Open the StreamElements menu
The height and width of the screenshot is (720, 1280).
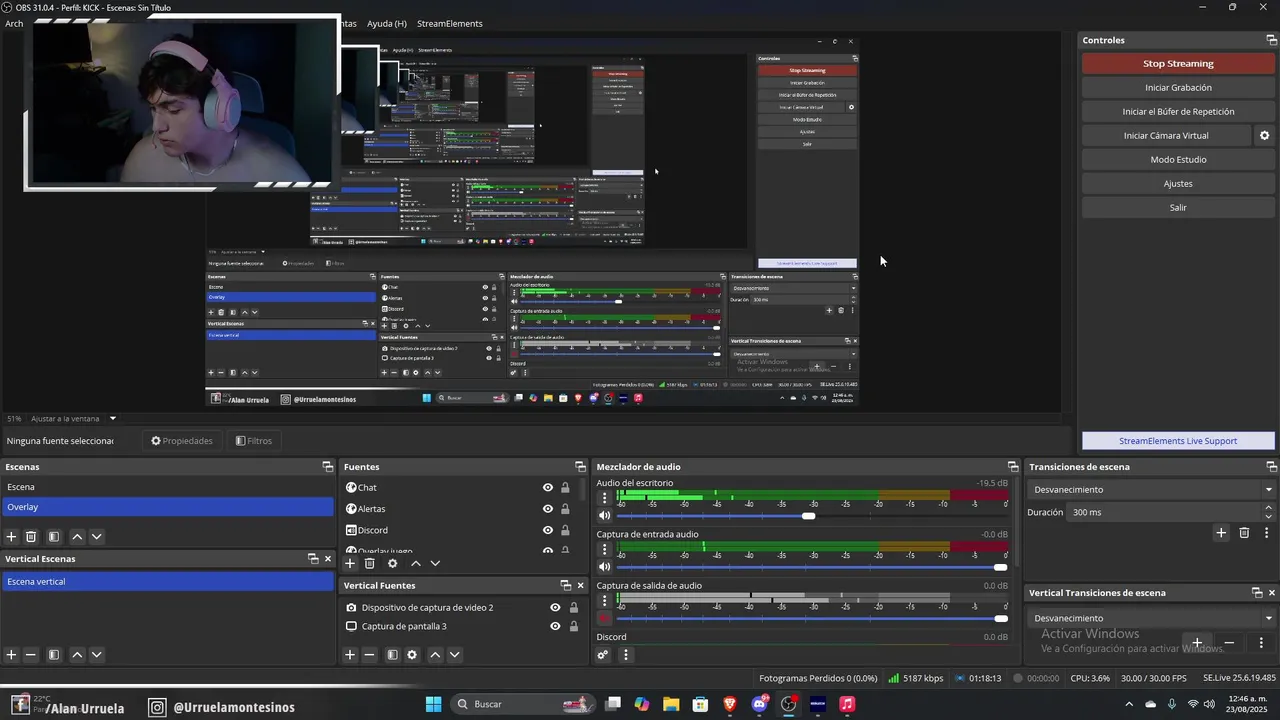449,23
